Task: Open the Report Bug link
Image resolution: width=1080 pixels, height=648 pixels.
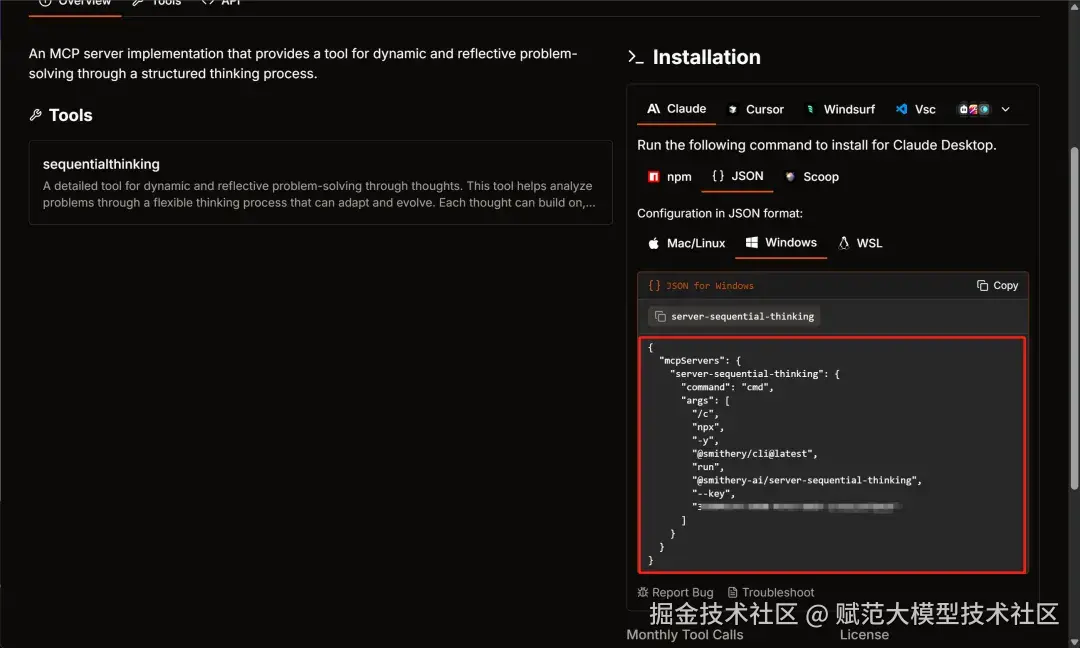Action: tap(675, 592)
